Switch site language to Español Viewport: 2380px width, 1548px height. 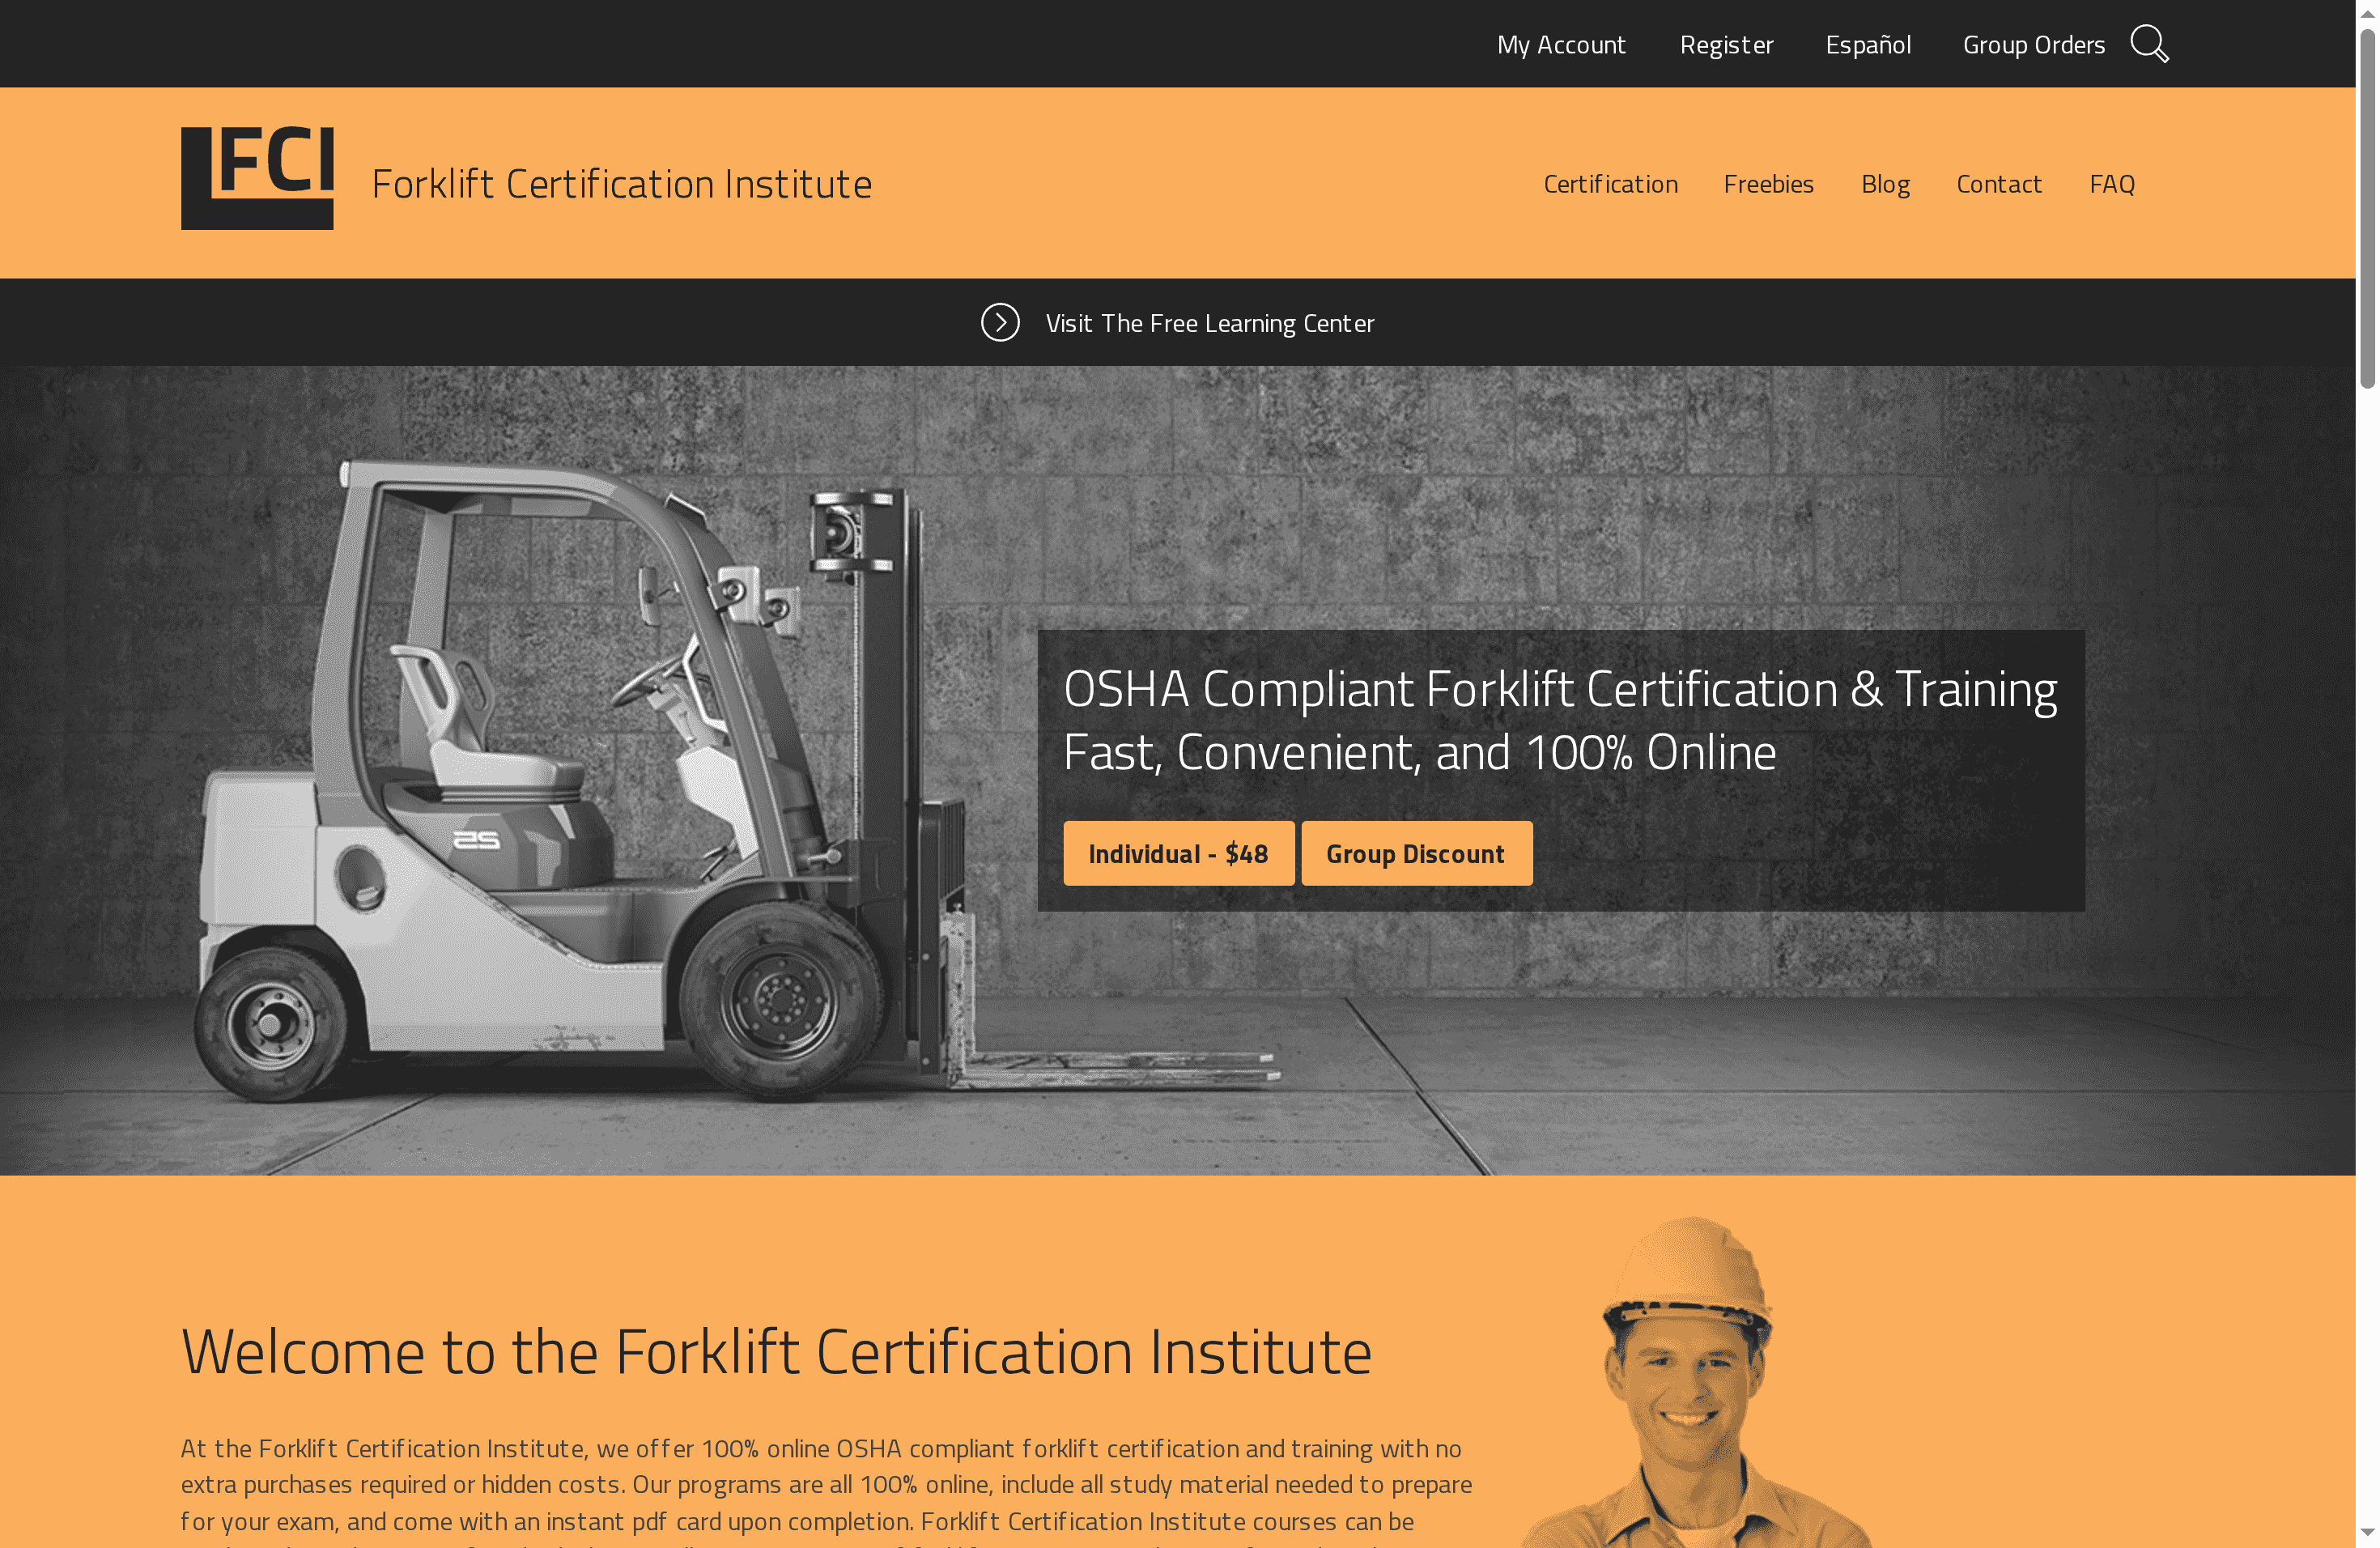1867,45
